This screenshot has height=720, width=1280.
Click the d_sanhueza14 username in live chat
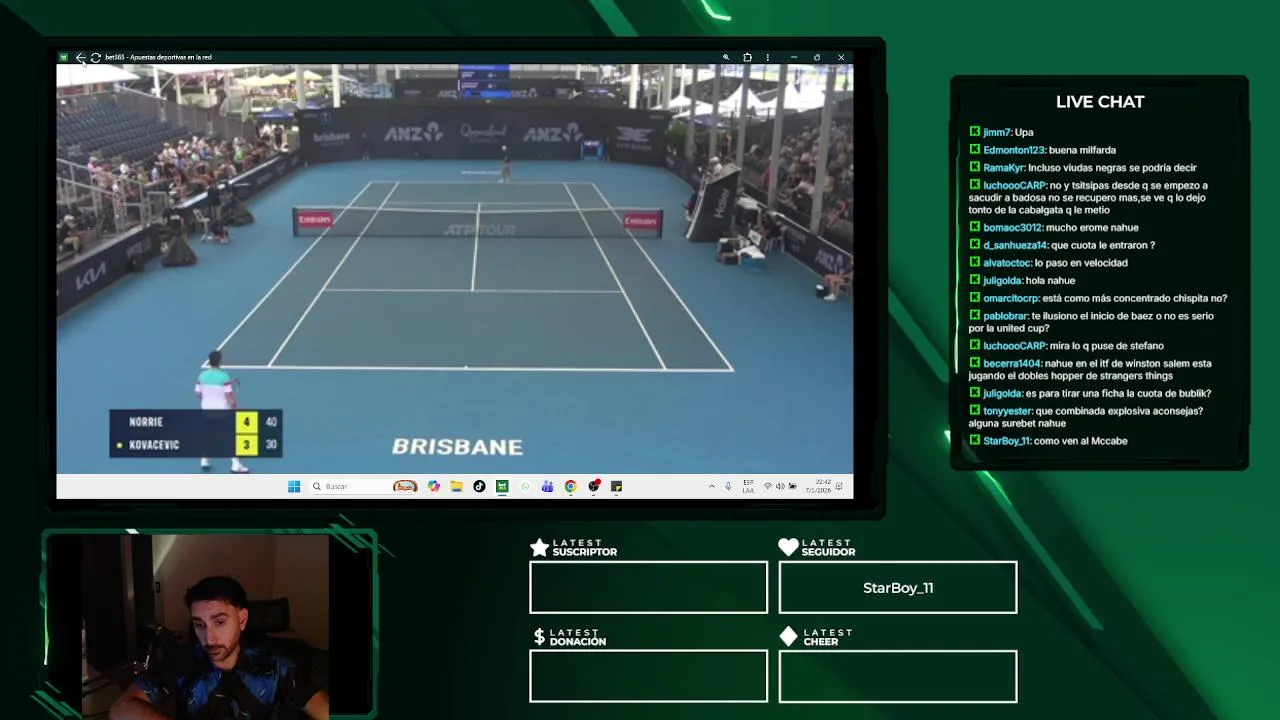click(1015, 245)
